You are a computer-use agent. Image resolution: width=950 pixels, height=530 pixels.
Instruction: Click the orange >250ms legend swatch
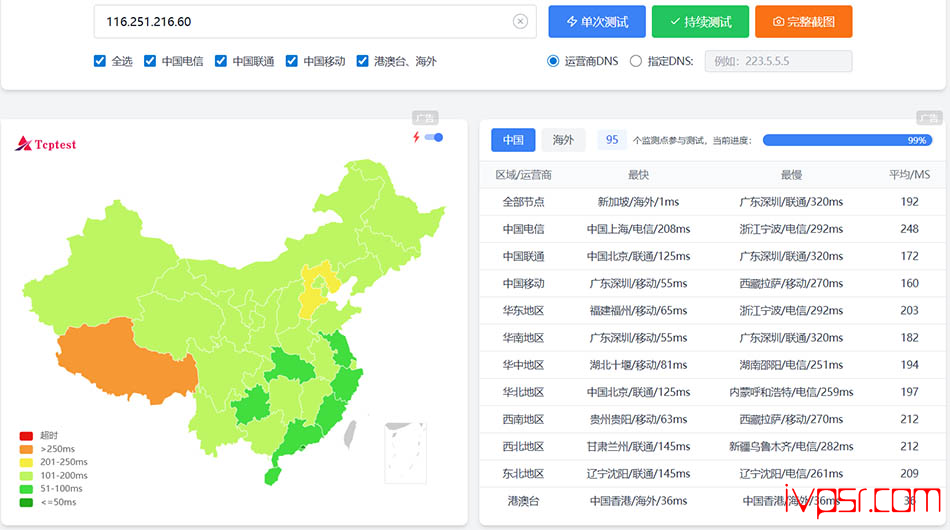pos(26,449)
